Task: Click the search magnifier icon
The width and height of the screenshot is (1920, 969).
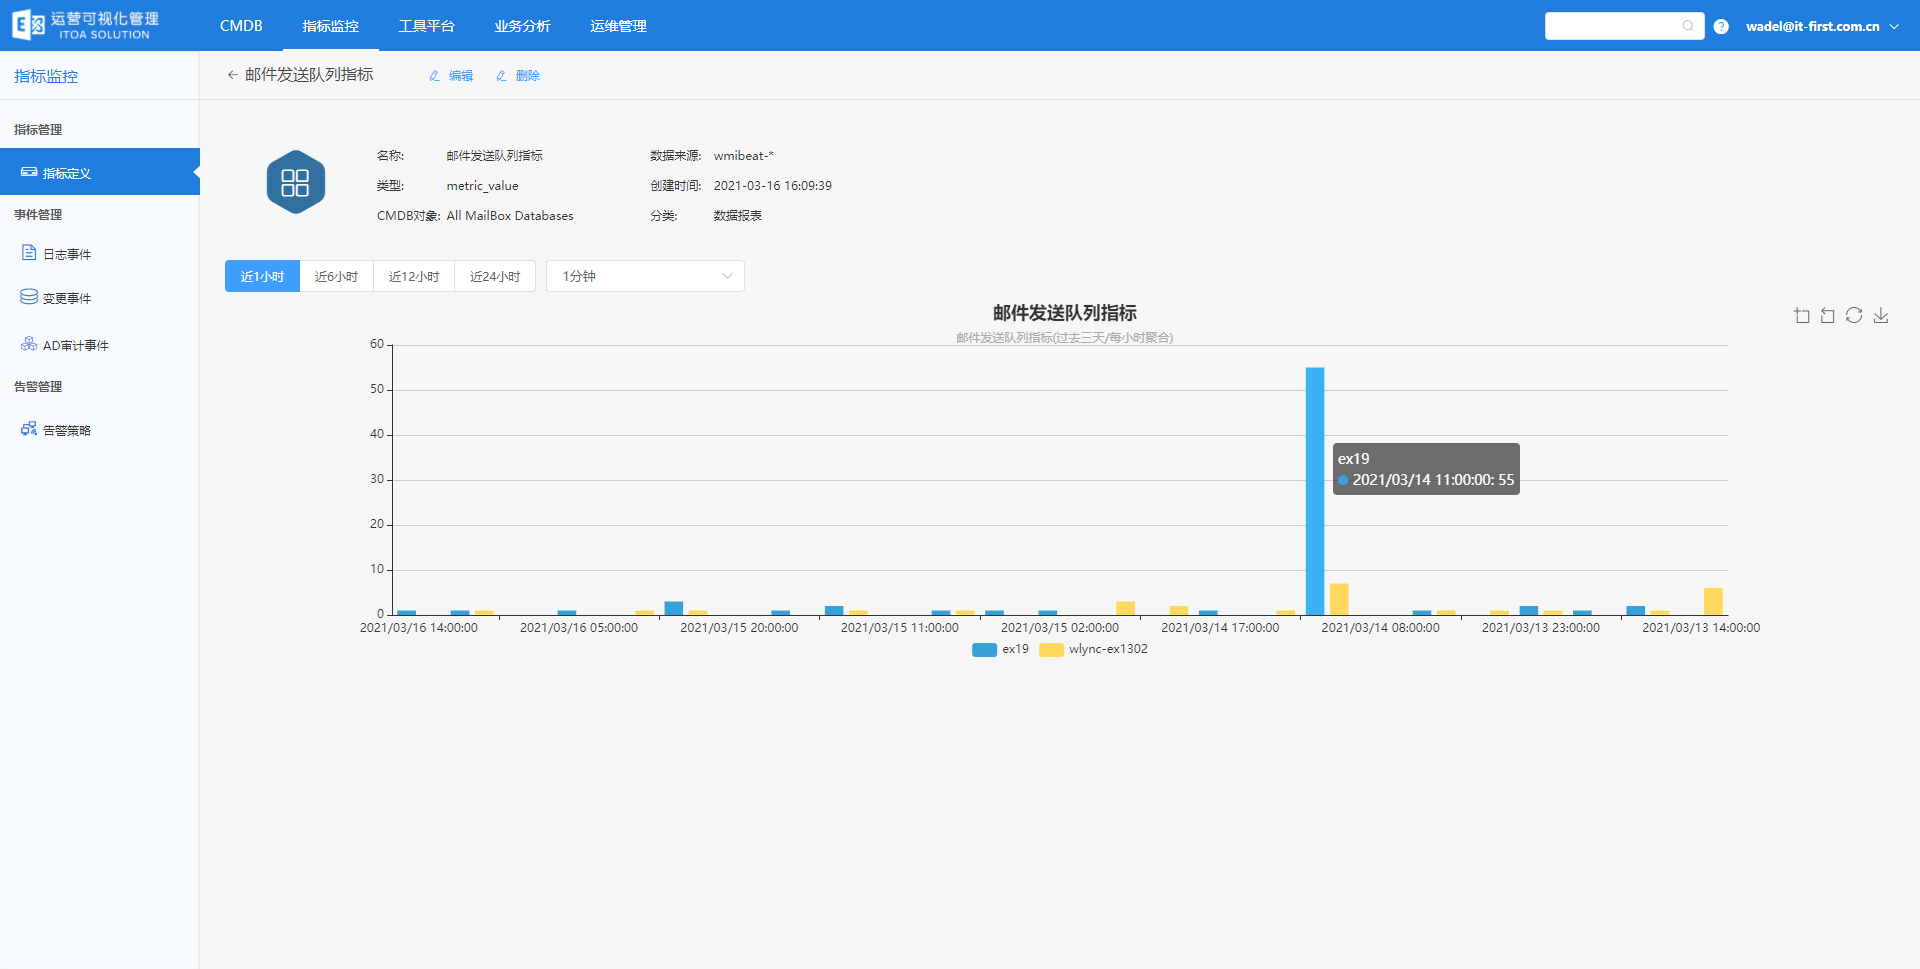Action: [1688, 26]
